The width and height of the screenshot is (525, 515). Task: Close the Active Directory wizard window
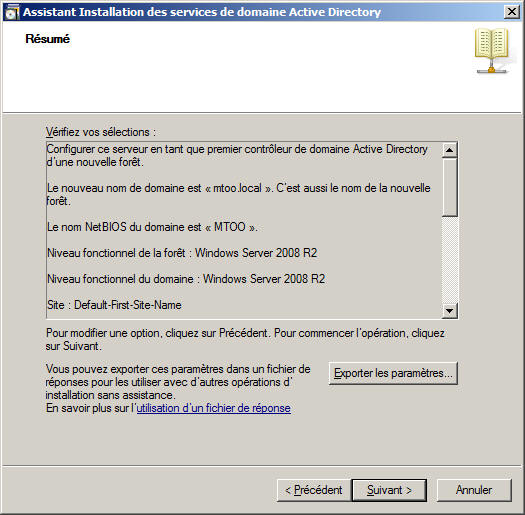512,12
